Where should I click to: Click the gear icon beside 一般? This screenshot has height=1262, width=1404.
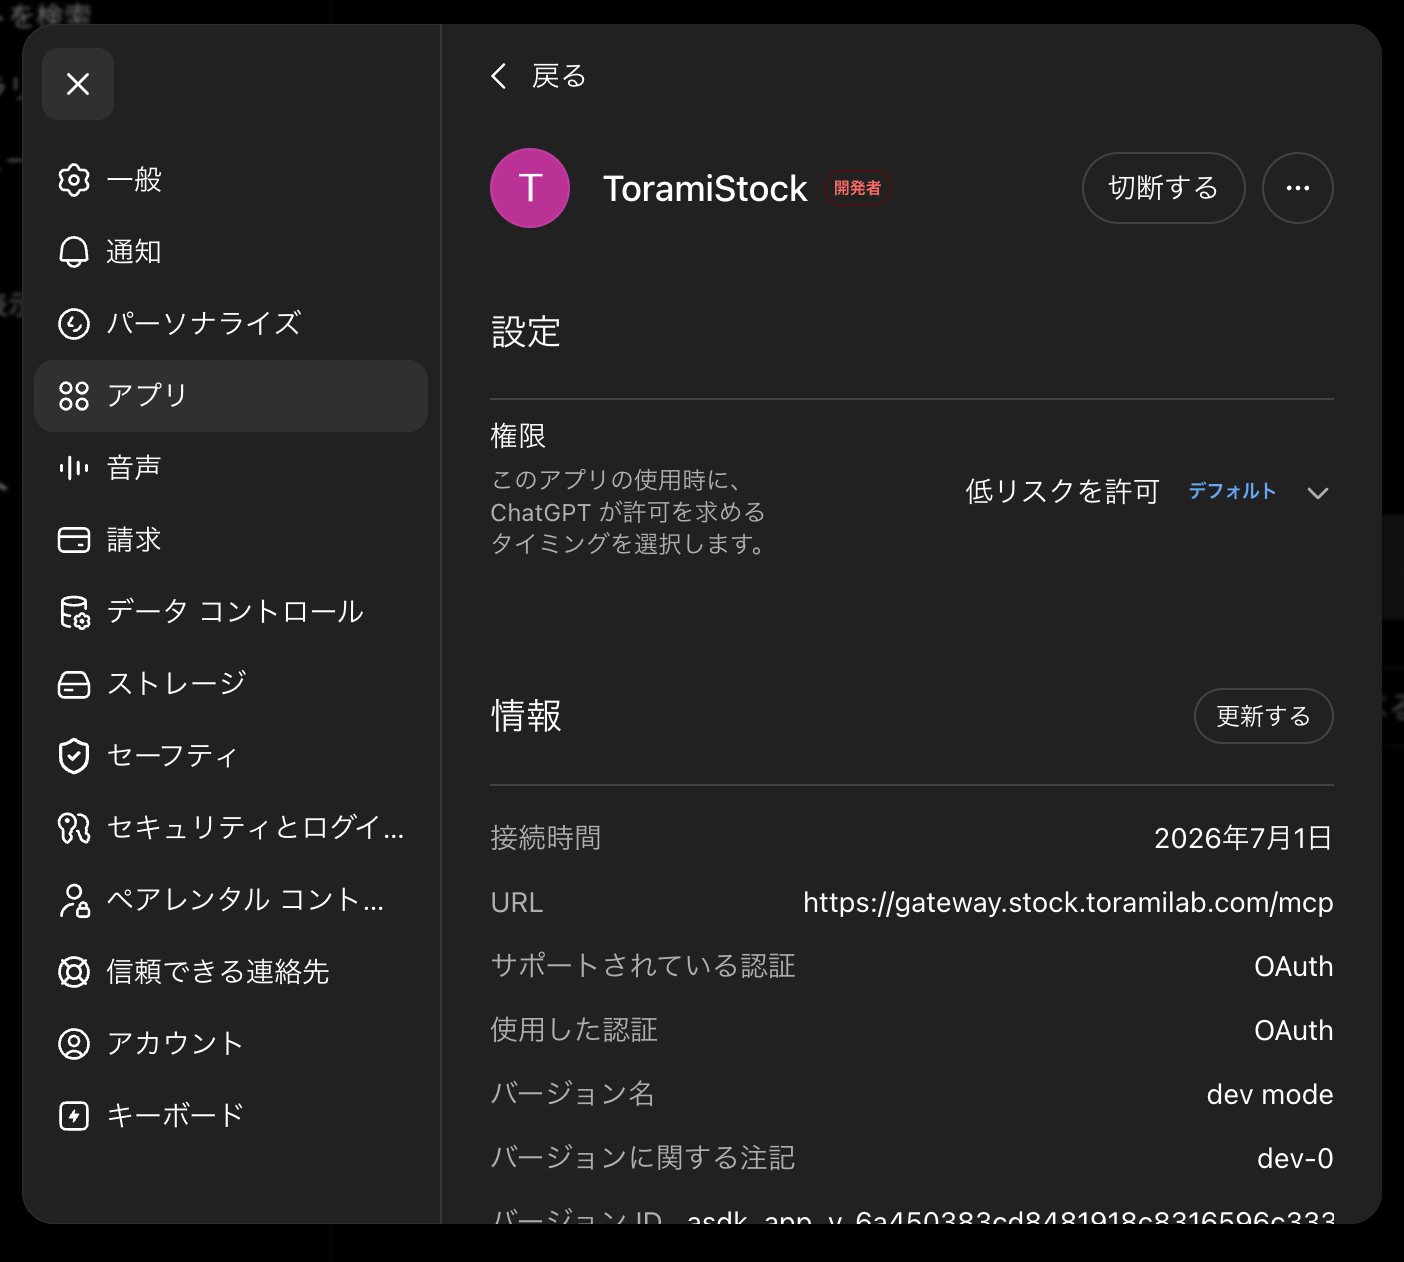74,180
